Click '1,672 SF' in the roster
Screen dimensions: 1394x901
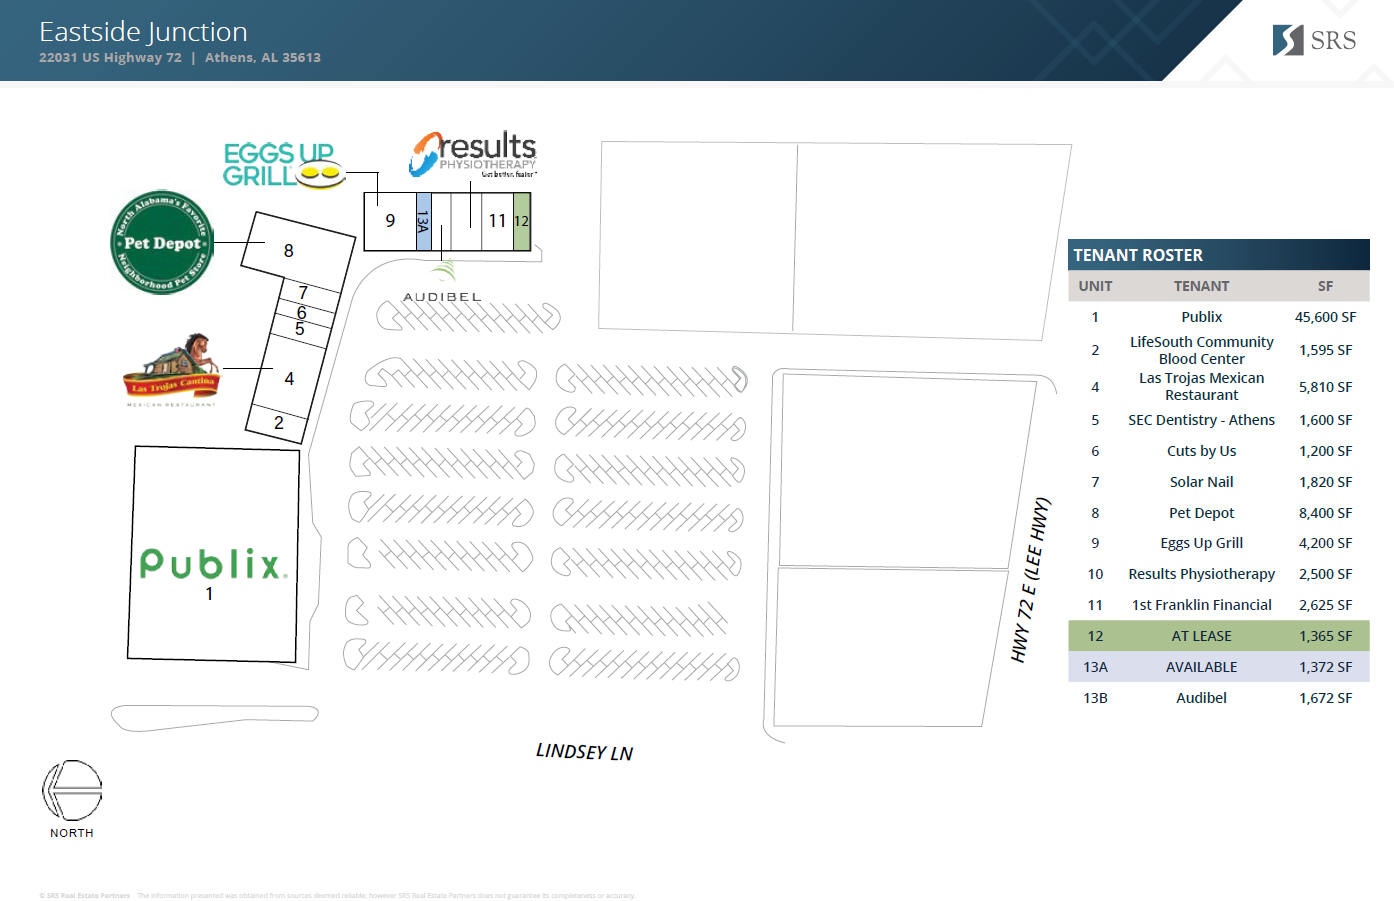tap(1325, 698)
